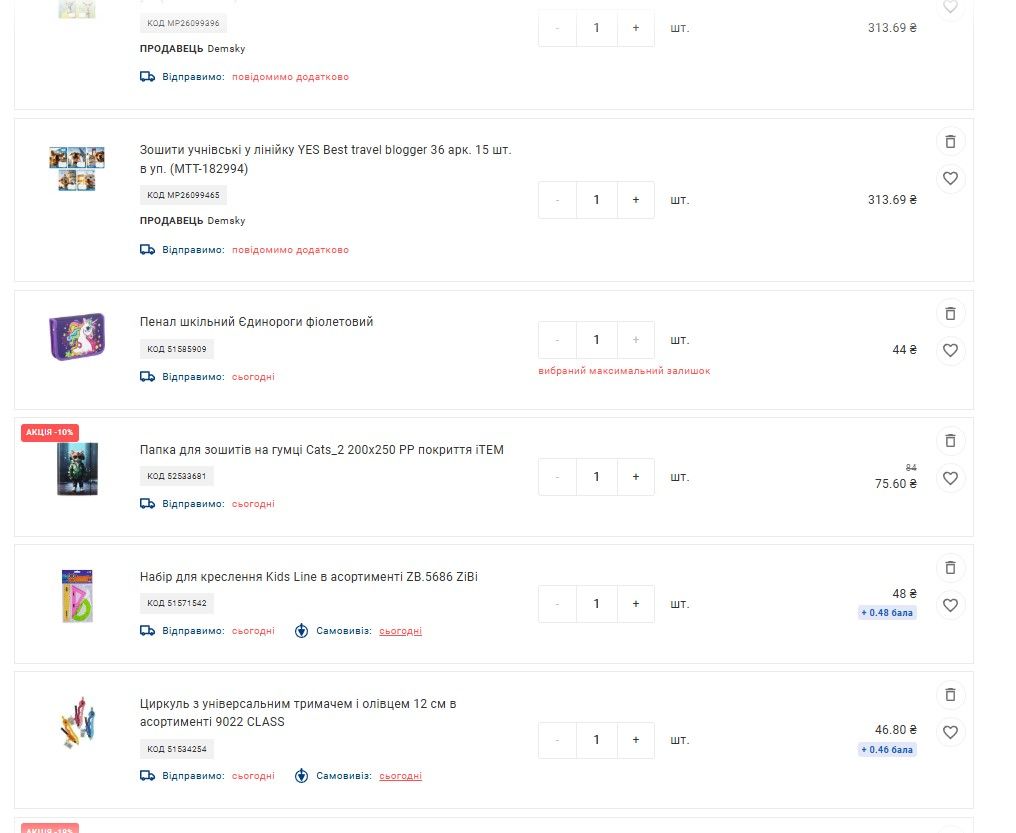Delete the Cats_2 folder from cart
The height and width of the screenshot is (833, 1016).
[950, 440]
